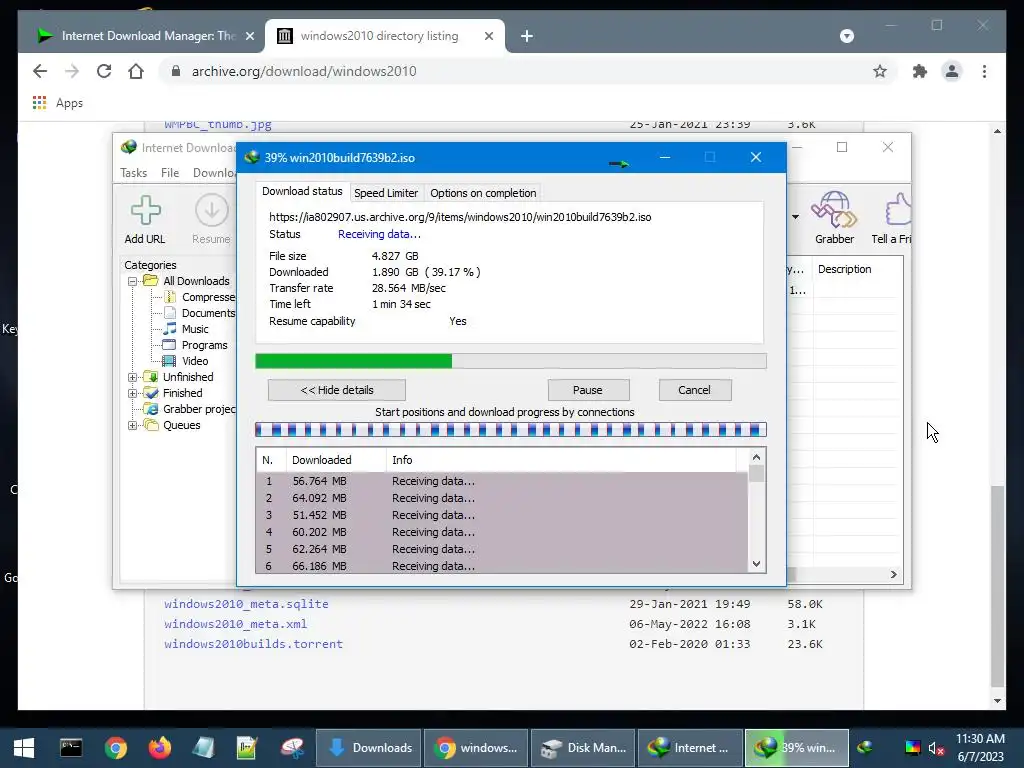Viewport: 1024px width, 768px height.
Task: Click IDM list horizontal scroll right arrow
Action: [x=893, y=575]
